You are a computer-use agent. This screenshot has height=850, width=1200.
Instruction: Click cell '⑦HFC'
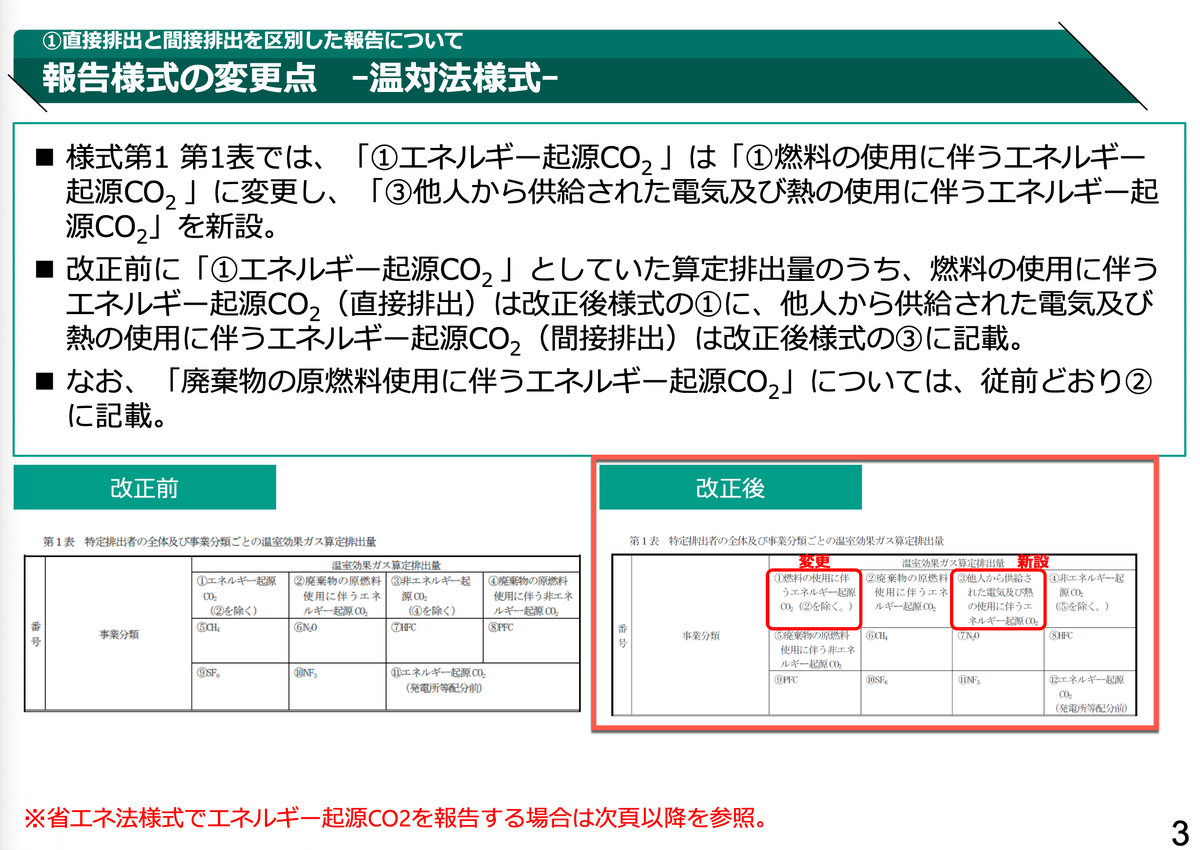pyautogui.click(x=433, y=641)
